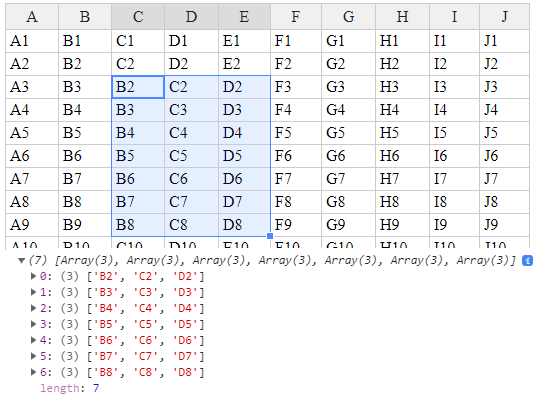Select column header I
537x397 pixels.
(454, 16)
